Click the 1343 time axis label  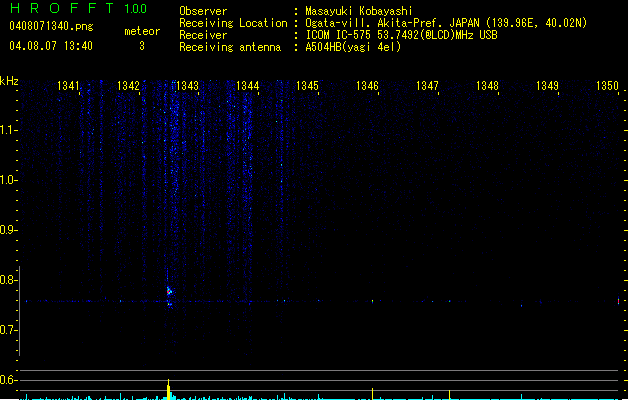coord(188,86)
